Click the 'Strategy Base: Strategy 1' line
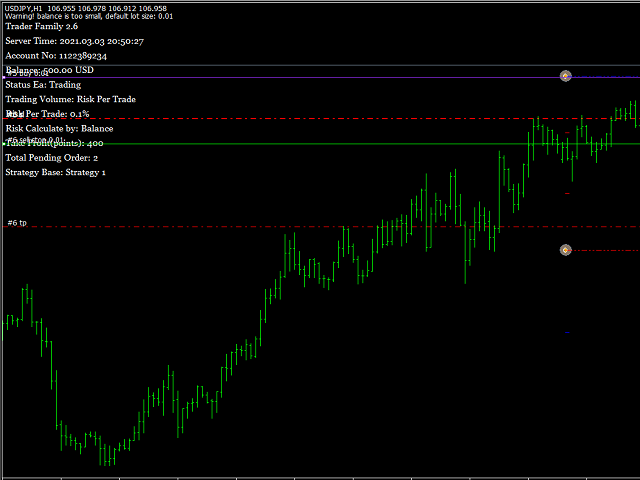 [56, 173]
